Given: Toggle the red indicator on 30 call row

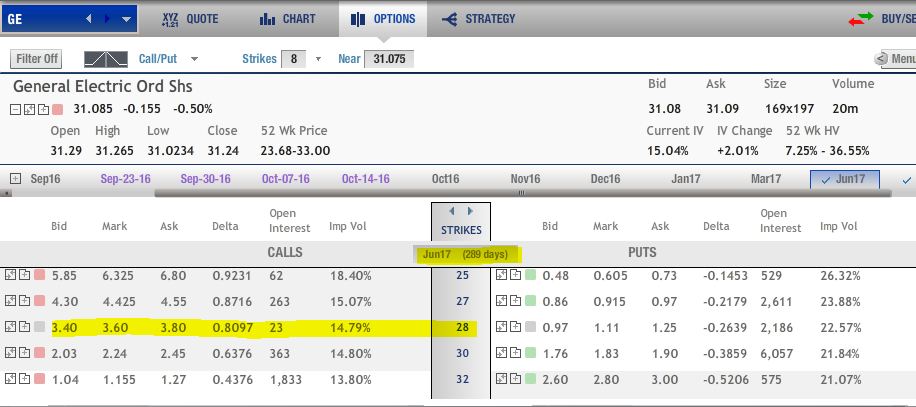Looking at the screenshot, I should coord(40,353).
